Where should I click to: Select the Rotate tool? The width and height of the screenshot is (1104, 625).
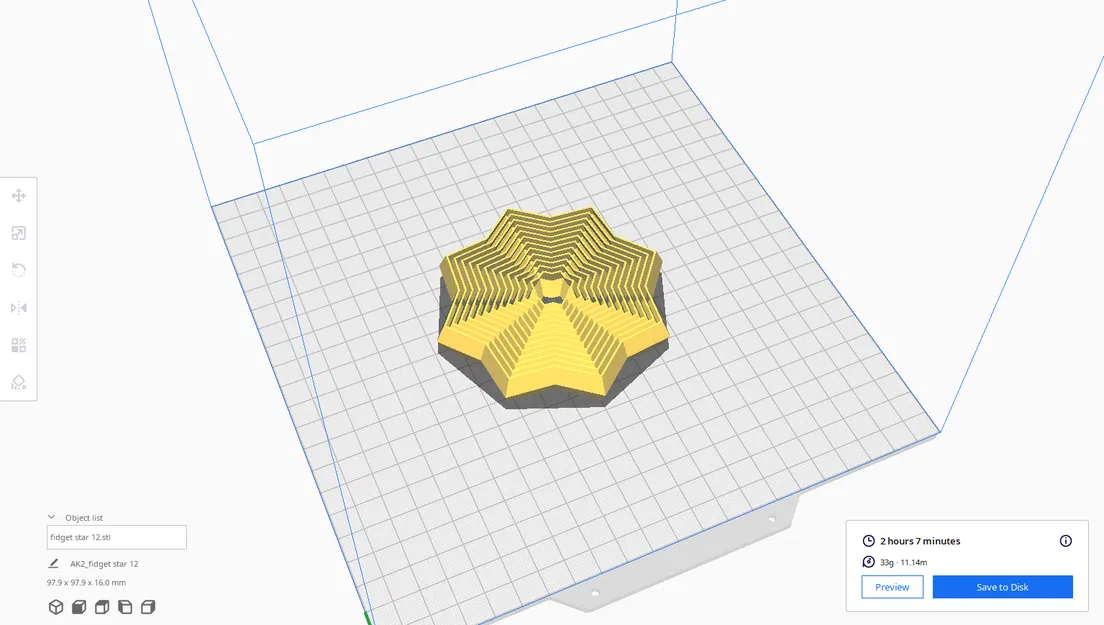coord(18,270)
